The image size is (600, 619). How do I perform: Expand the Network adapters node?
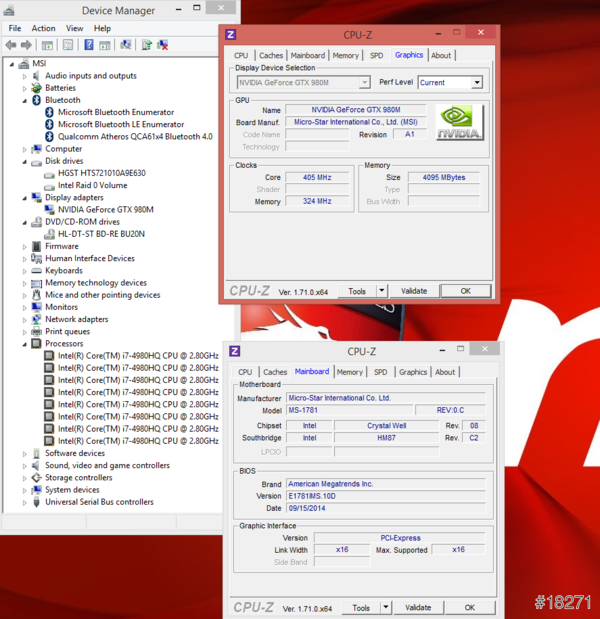24,319
